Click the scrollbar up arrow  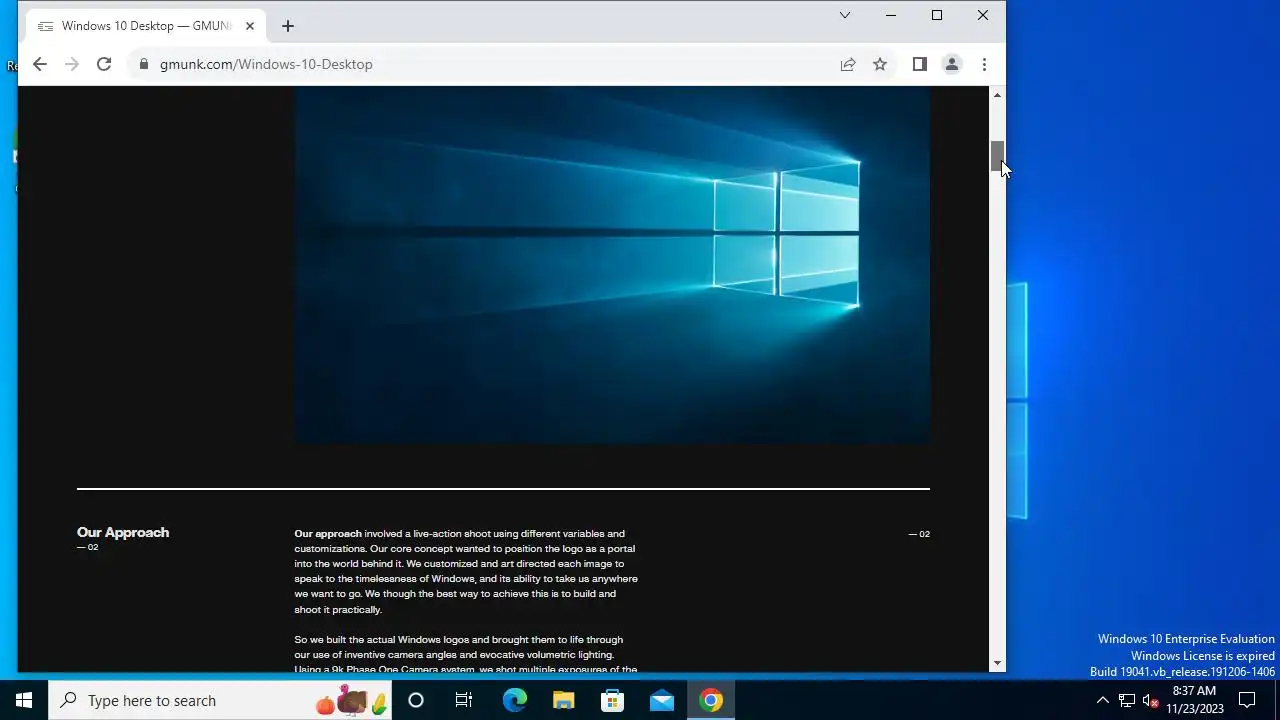coord(997,94)
